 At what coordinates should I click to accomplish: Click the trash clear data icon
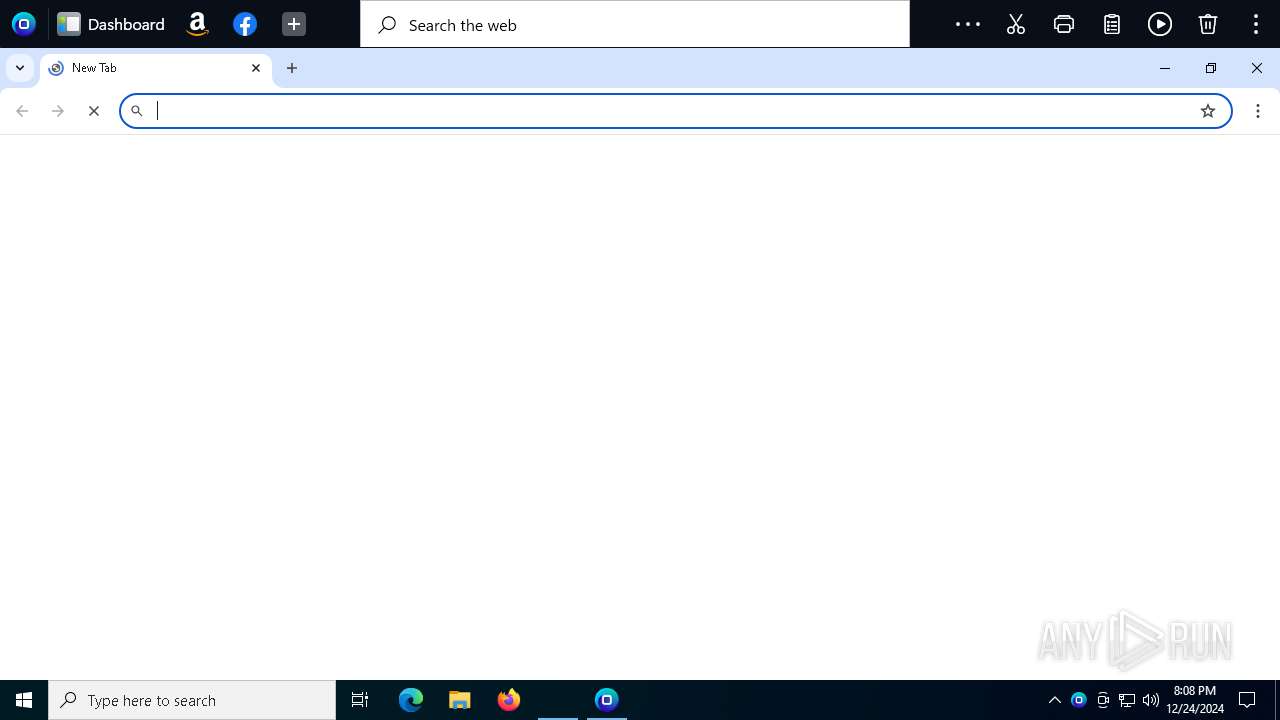[x=1208, y=24]
